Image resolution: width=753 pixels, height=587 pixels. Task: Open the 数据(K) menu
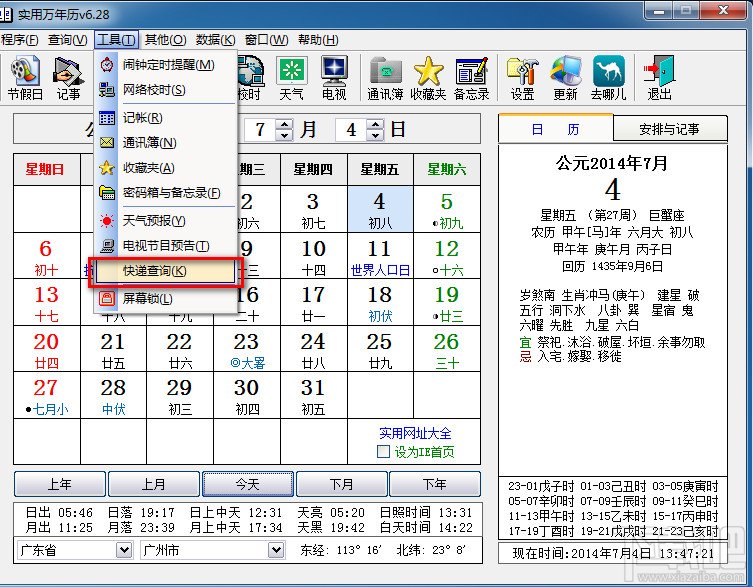(215, 40)
